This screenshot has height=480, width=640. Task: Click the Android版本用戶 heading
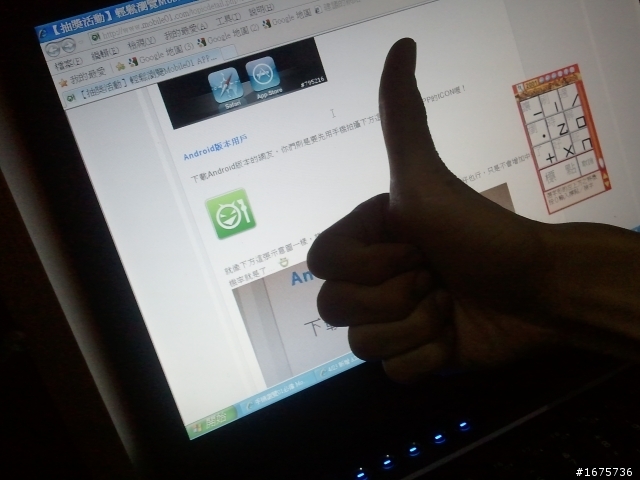[215, 148]
